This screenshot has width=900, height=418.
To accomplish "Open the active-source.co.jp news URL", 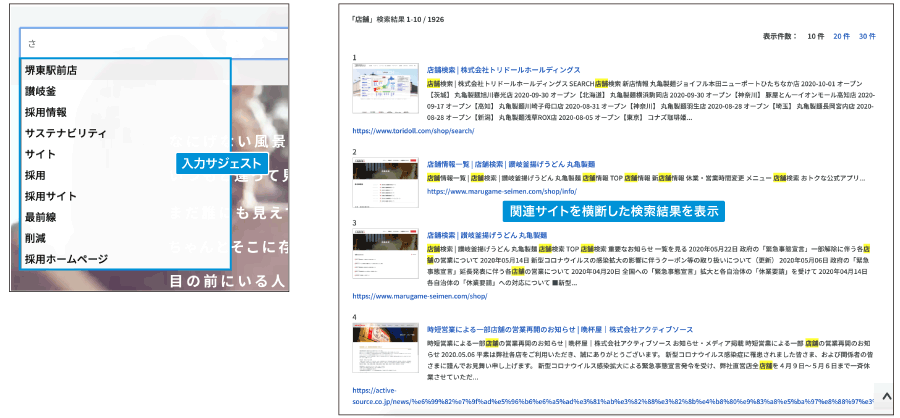I will point(613,396).
